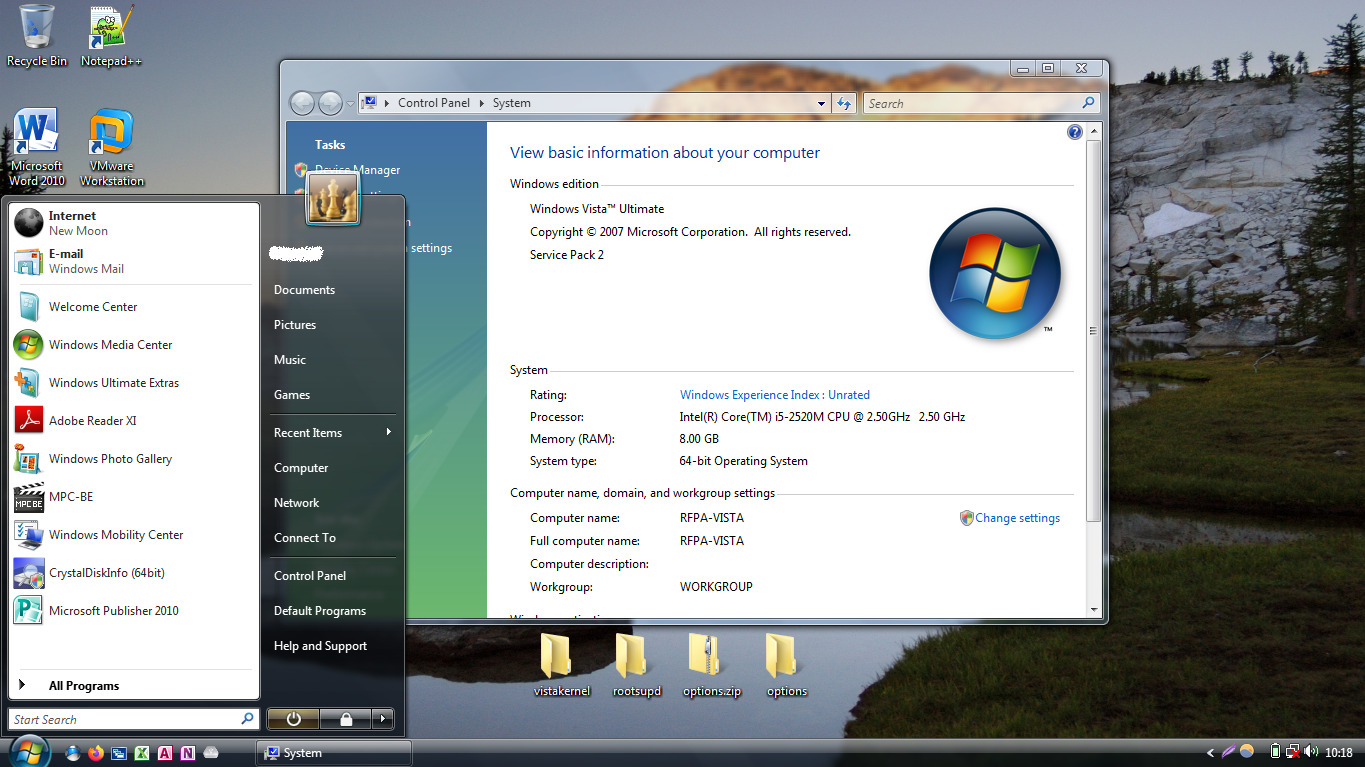Screen dimensions: 1365x767
Task: Open the address bar history dropdown
Action: click(x=821, y=103)
